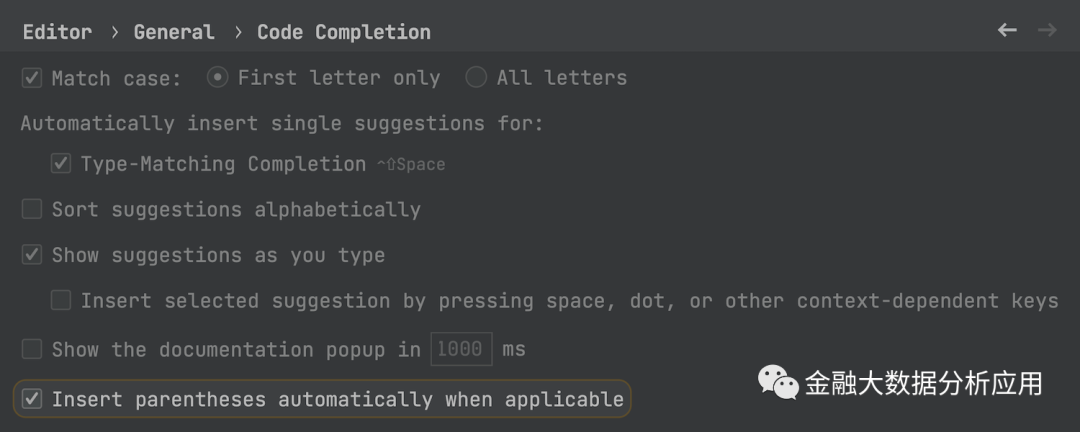
Task: Click the chevron before Code Completion
Action: 237,32
